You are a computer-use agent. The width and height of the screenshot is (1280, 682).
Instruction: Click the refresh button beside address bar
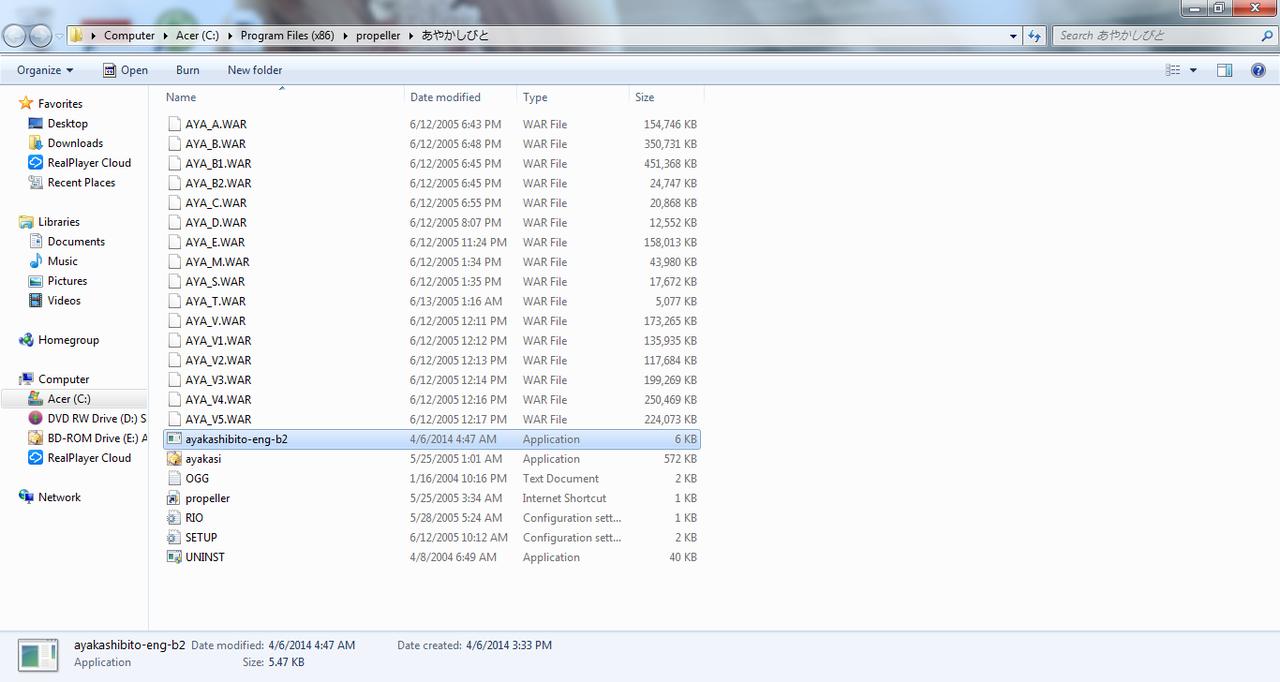[x=1034, y=35]
